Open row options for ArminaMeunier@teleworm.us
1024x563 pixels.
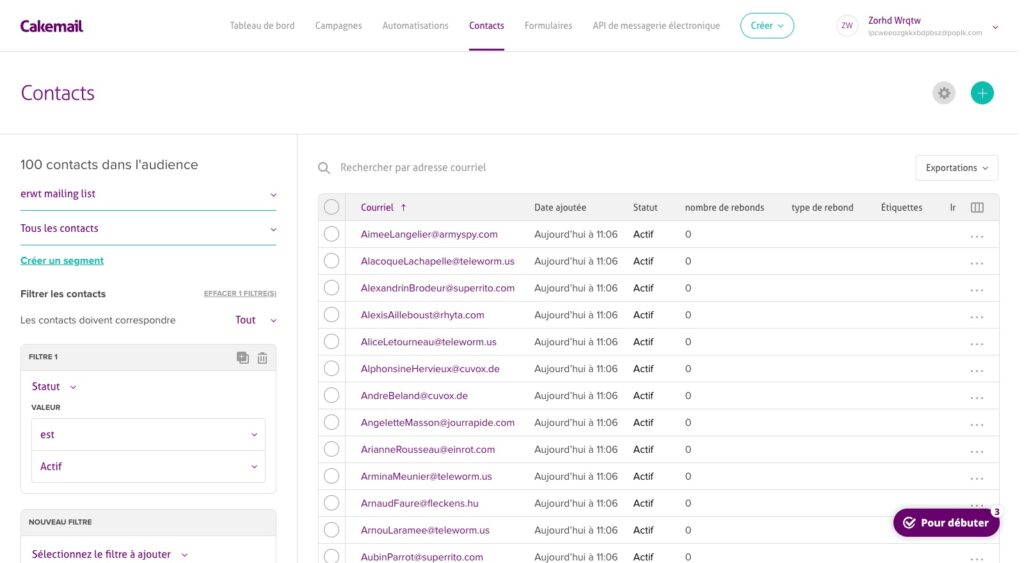976,477
